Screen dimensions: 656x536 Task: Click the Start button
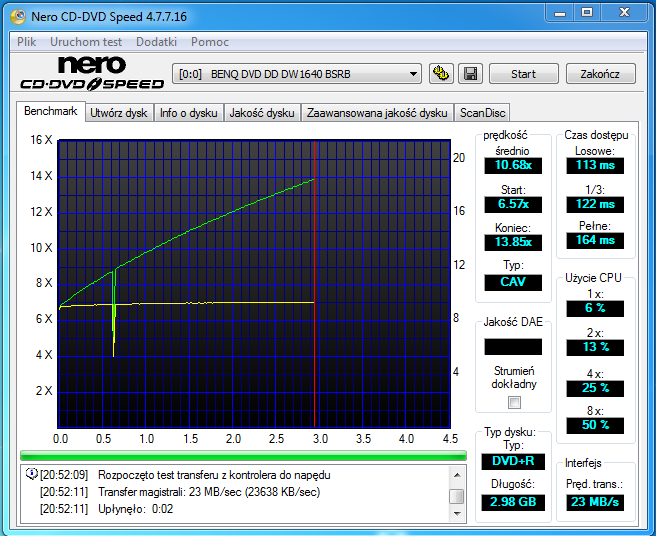pos(523,74)
